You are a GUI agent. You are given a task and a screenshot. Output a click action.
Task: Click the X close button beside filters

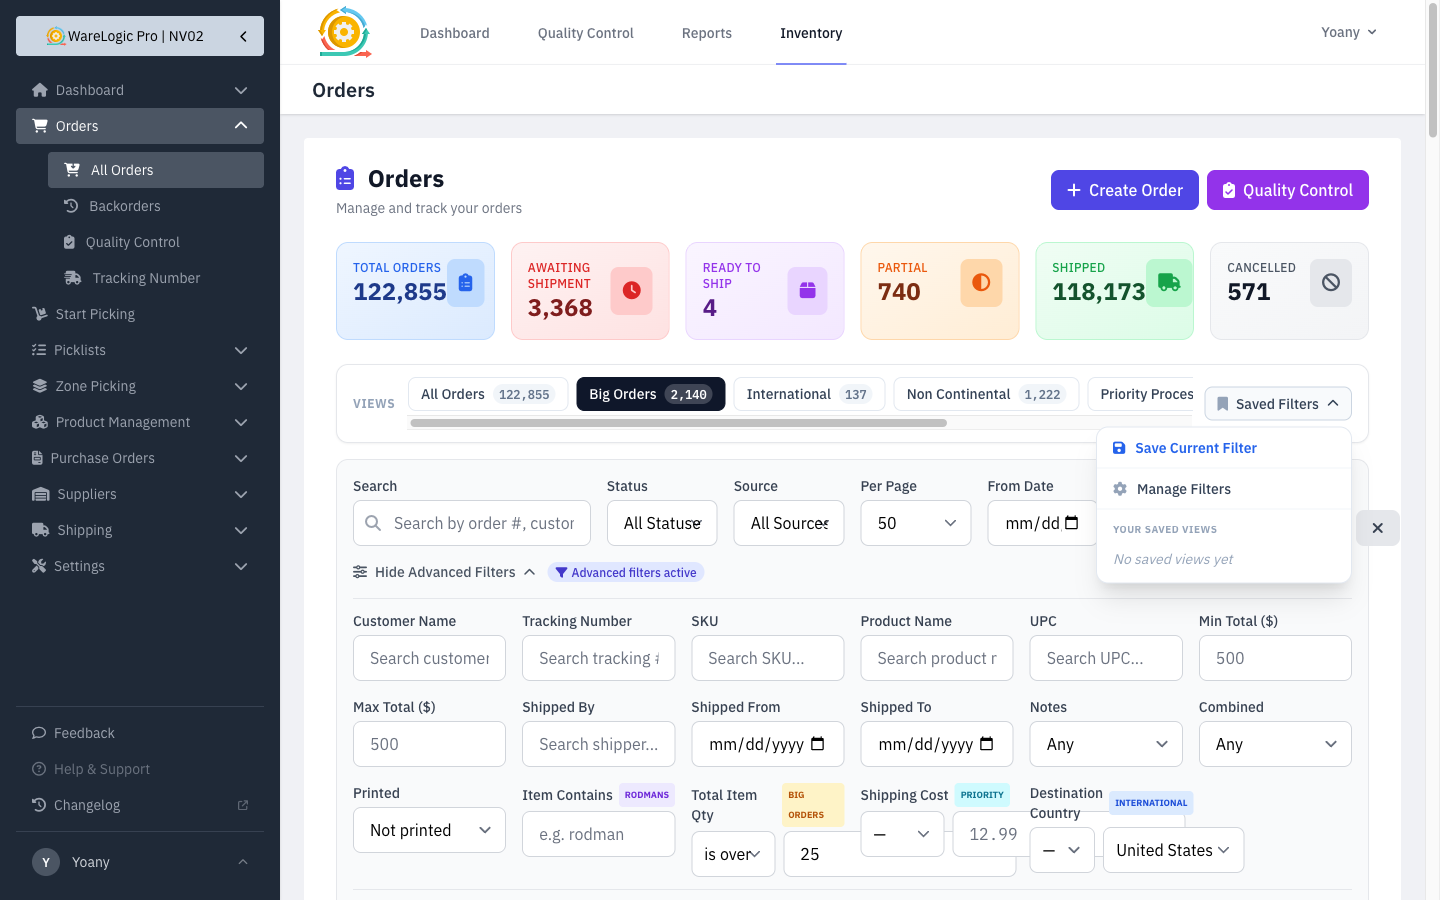click(x=1378, y=528)
